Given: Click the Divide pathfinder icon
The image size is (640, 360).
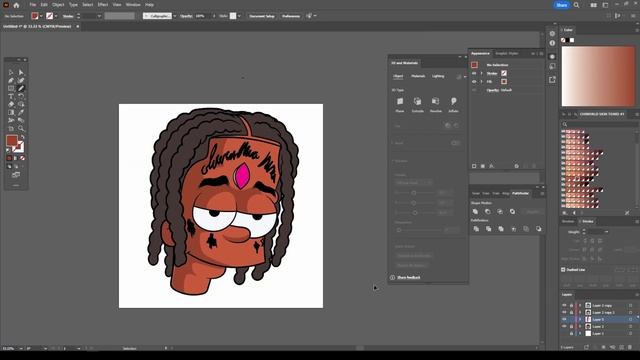Looking at the screenshot, I should coord(476,229).
